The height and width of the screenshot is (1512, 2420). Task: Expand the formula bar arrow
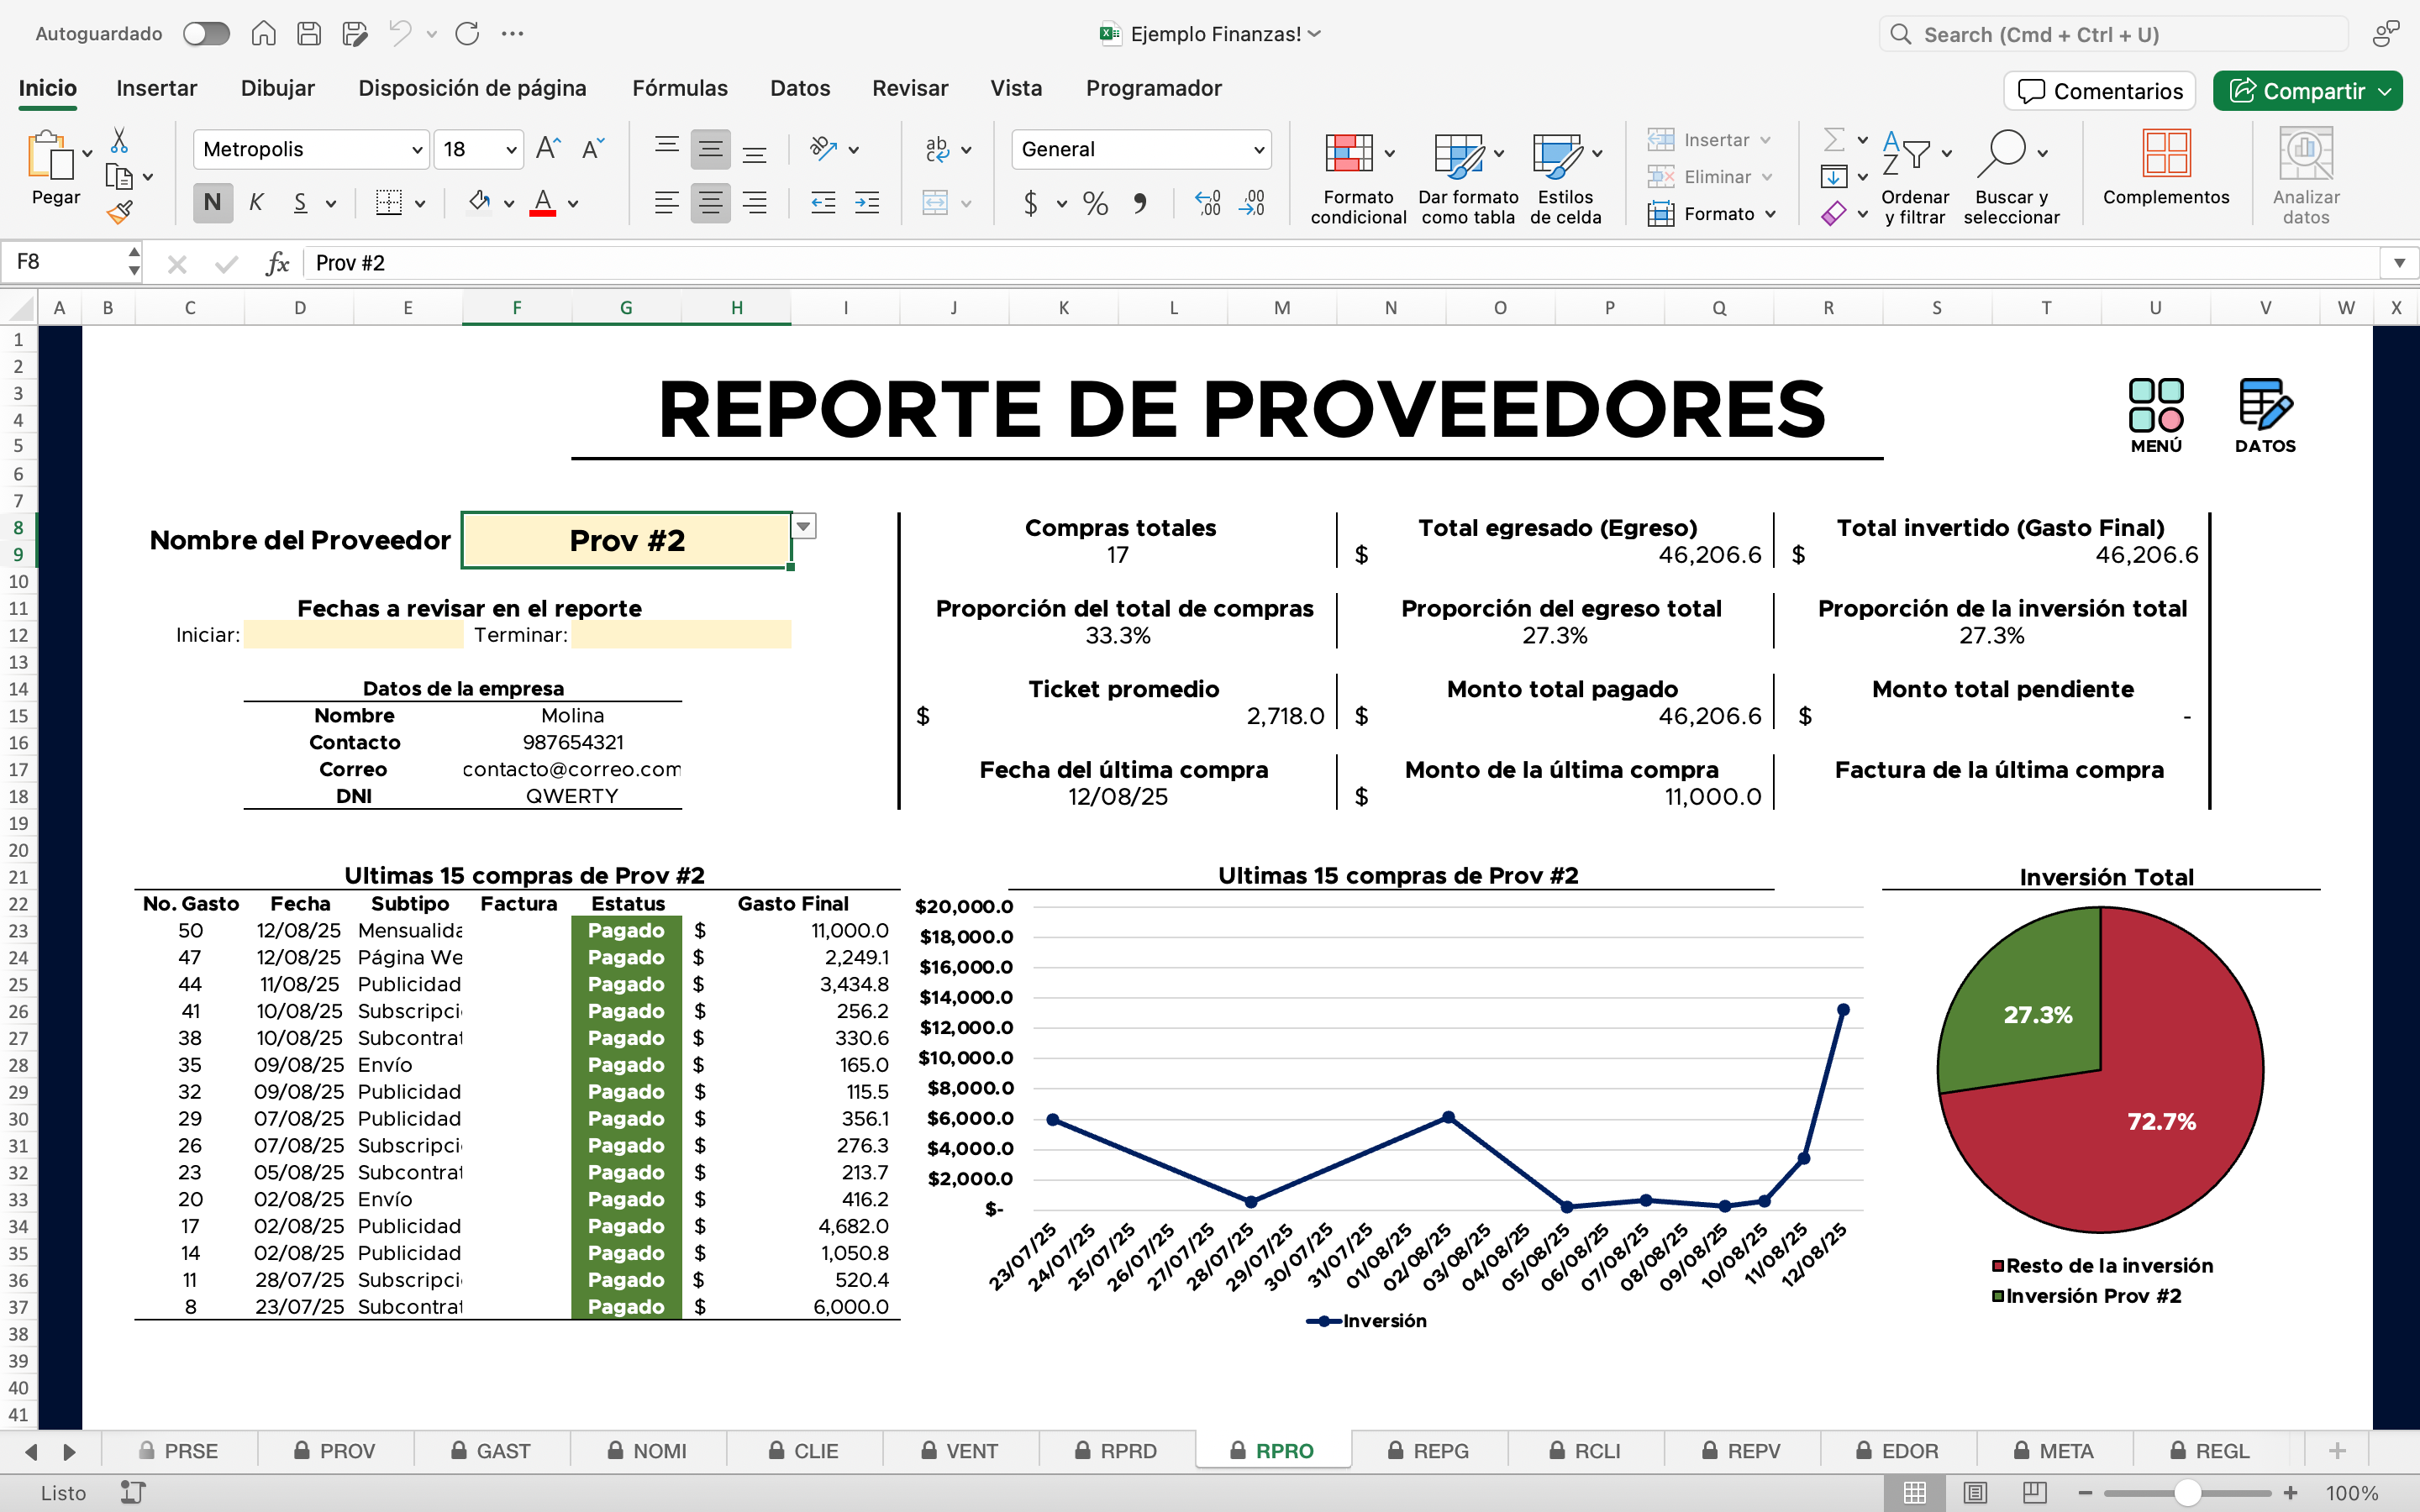[x=2399, y=263]
